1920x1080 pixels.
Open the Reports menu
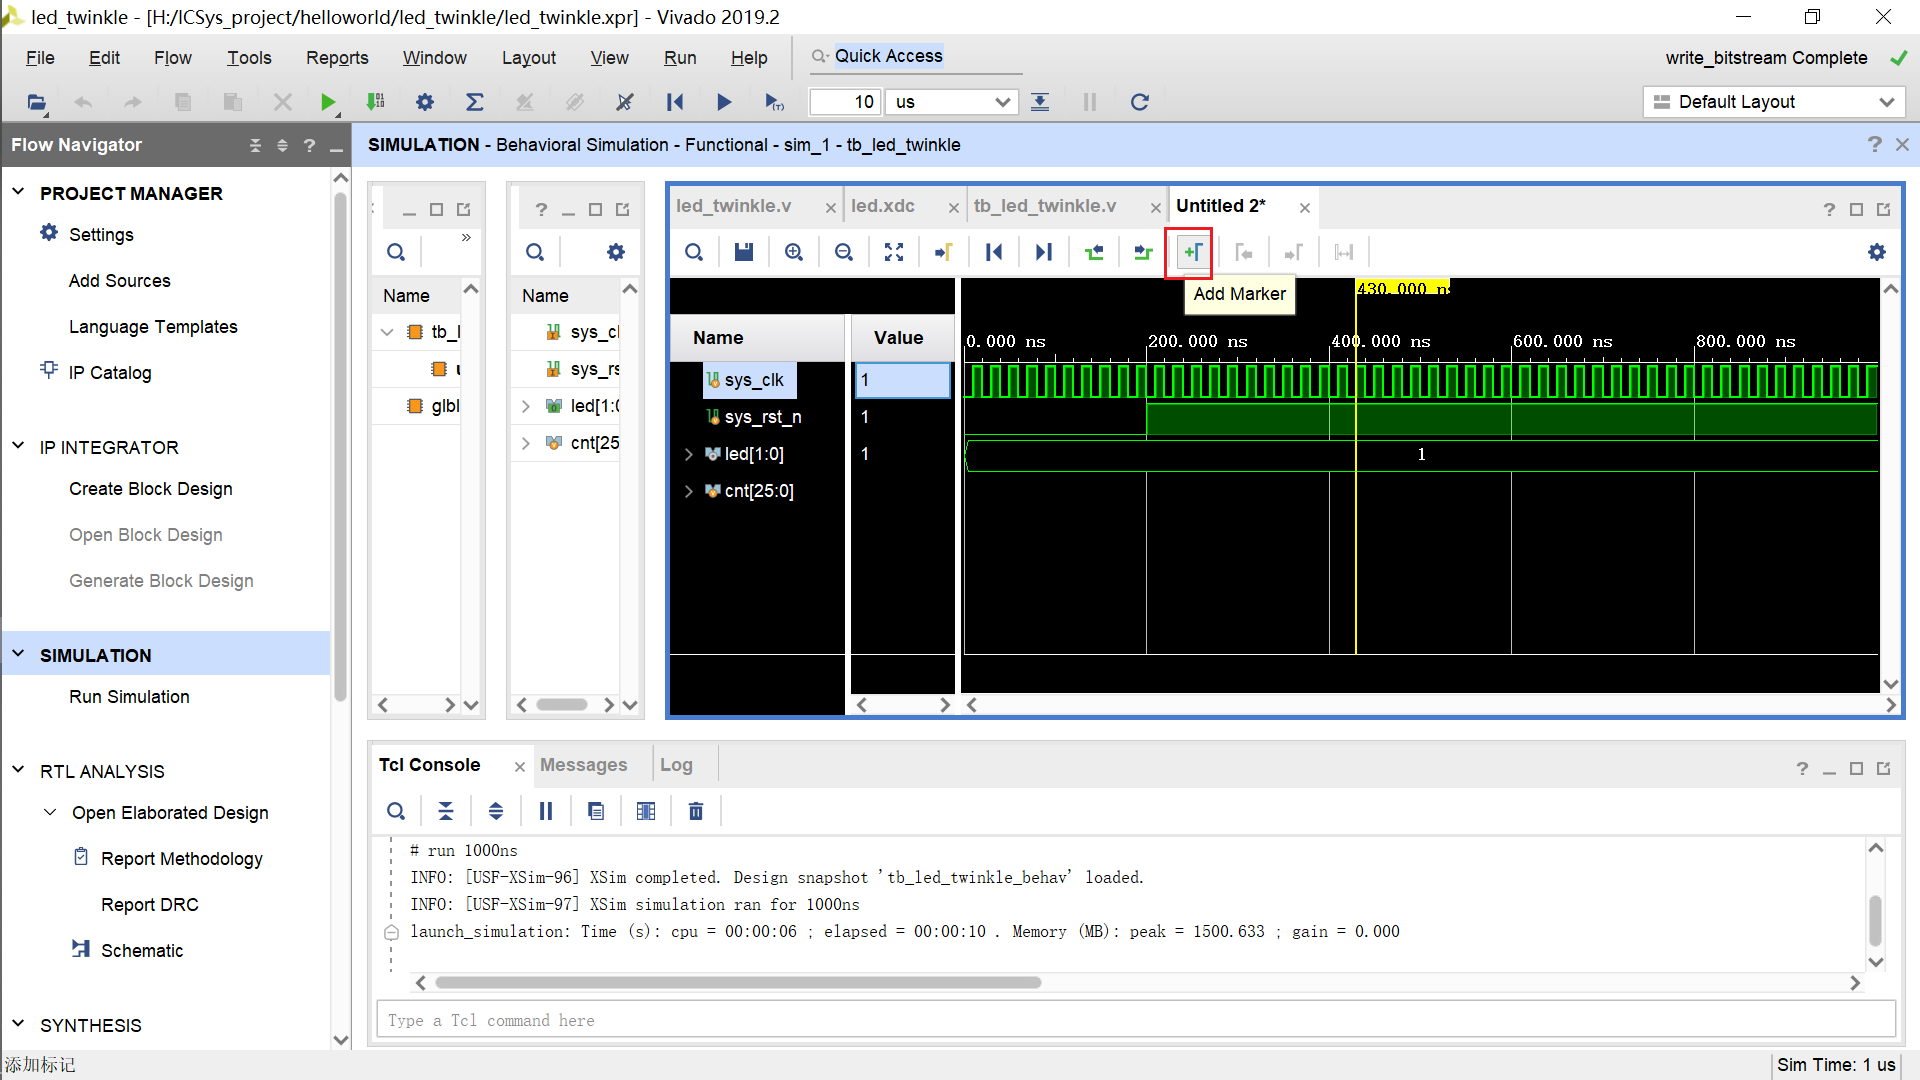click(x=337, y=58)
